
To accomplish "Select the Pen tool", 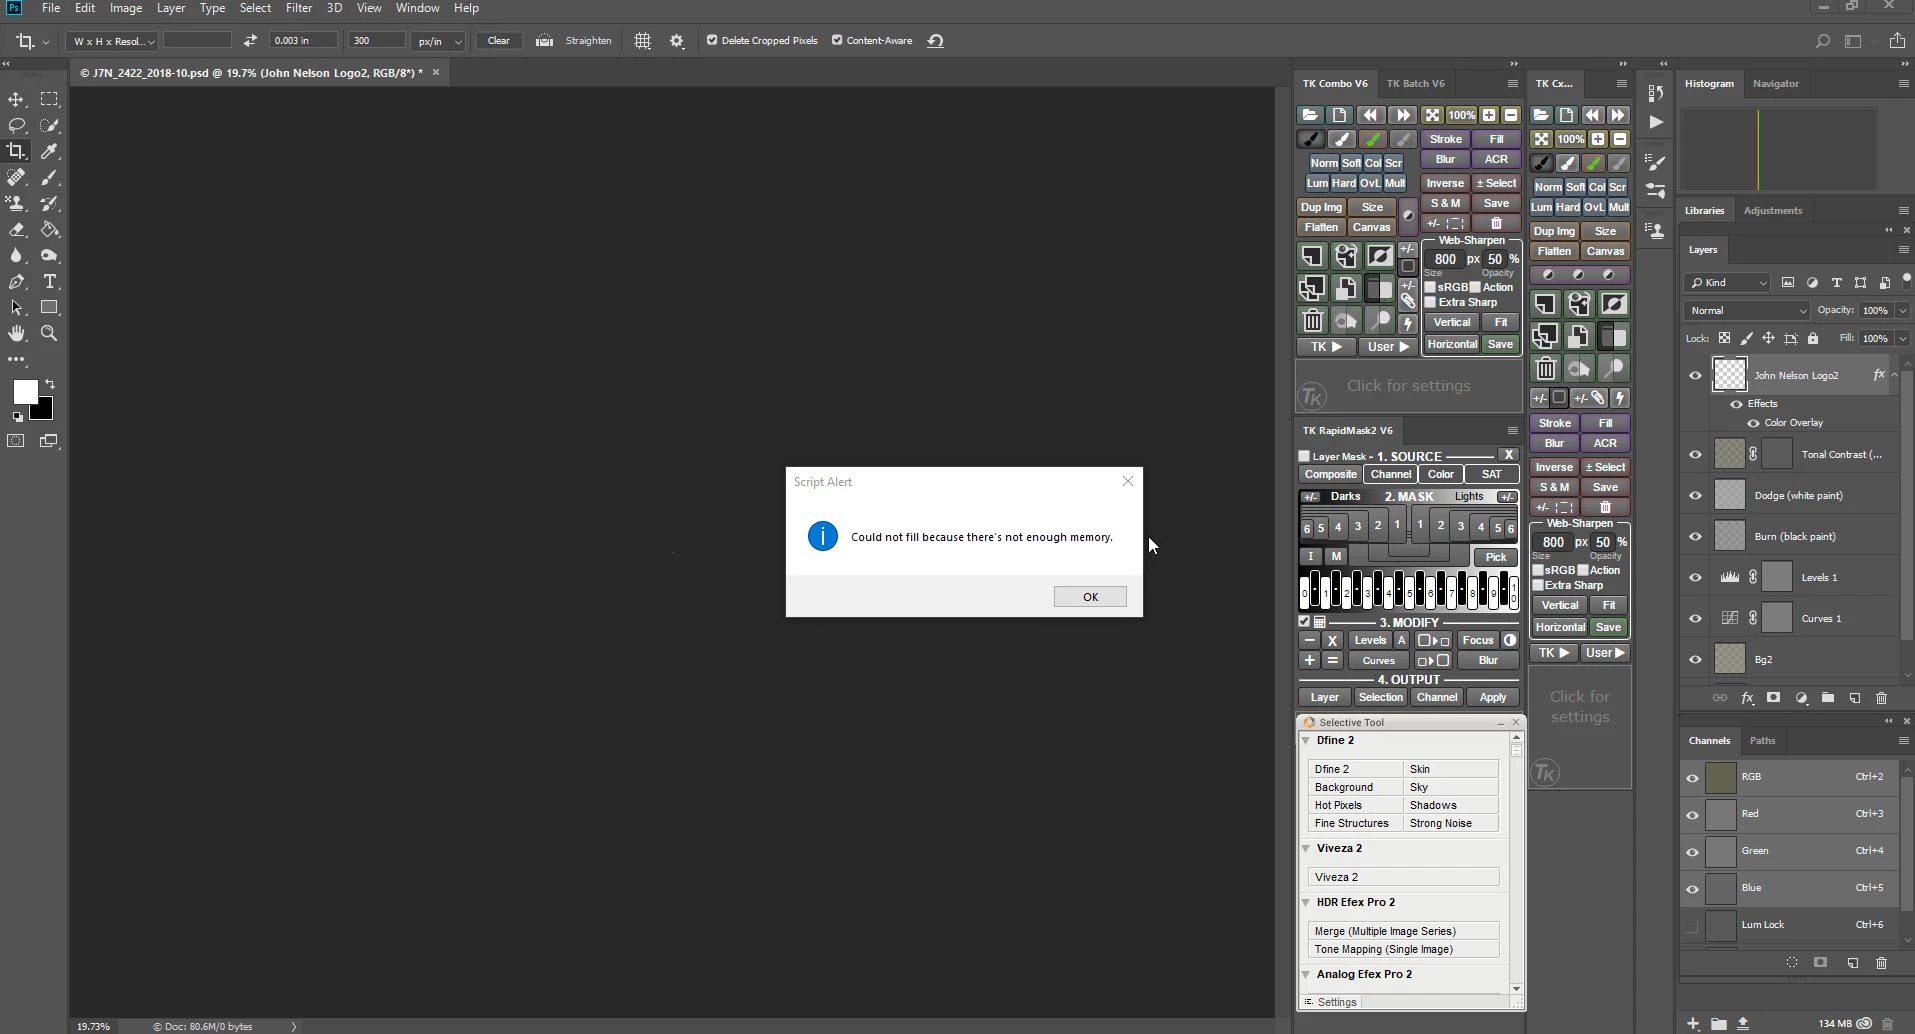I will click(17, 281).
